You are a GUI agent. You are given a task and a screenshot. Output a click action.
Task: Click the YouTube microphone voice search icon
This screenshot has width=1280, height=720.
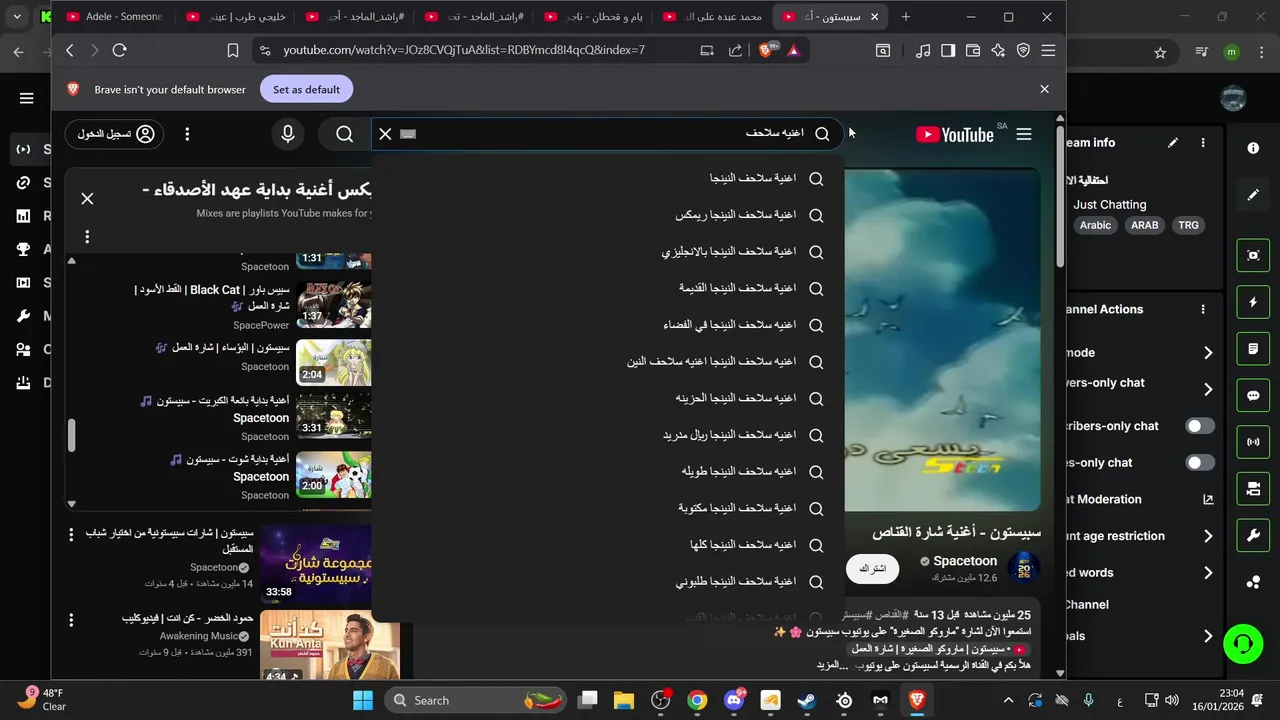pyautogui.click(x=288, y=134)
